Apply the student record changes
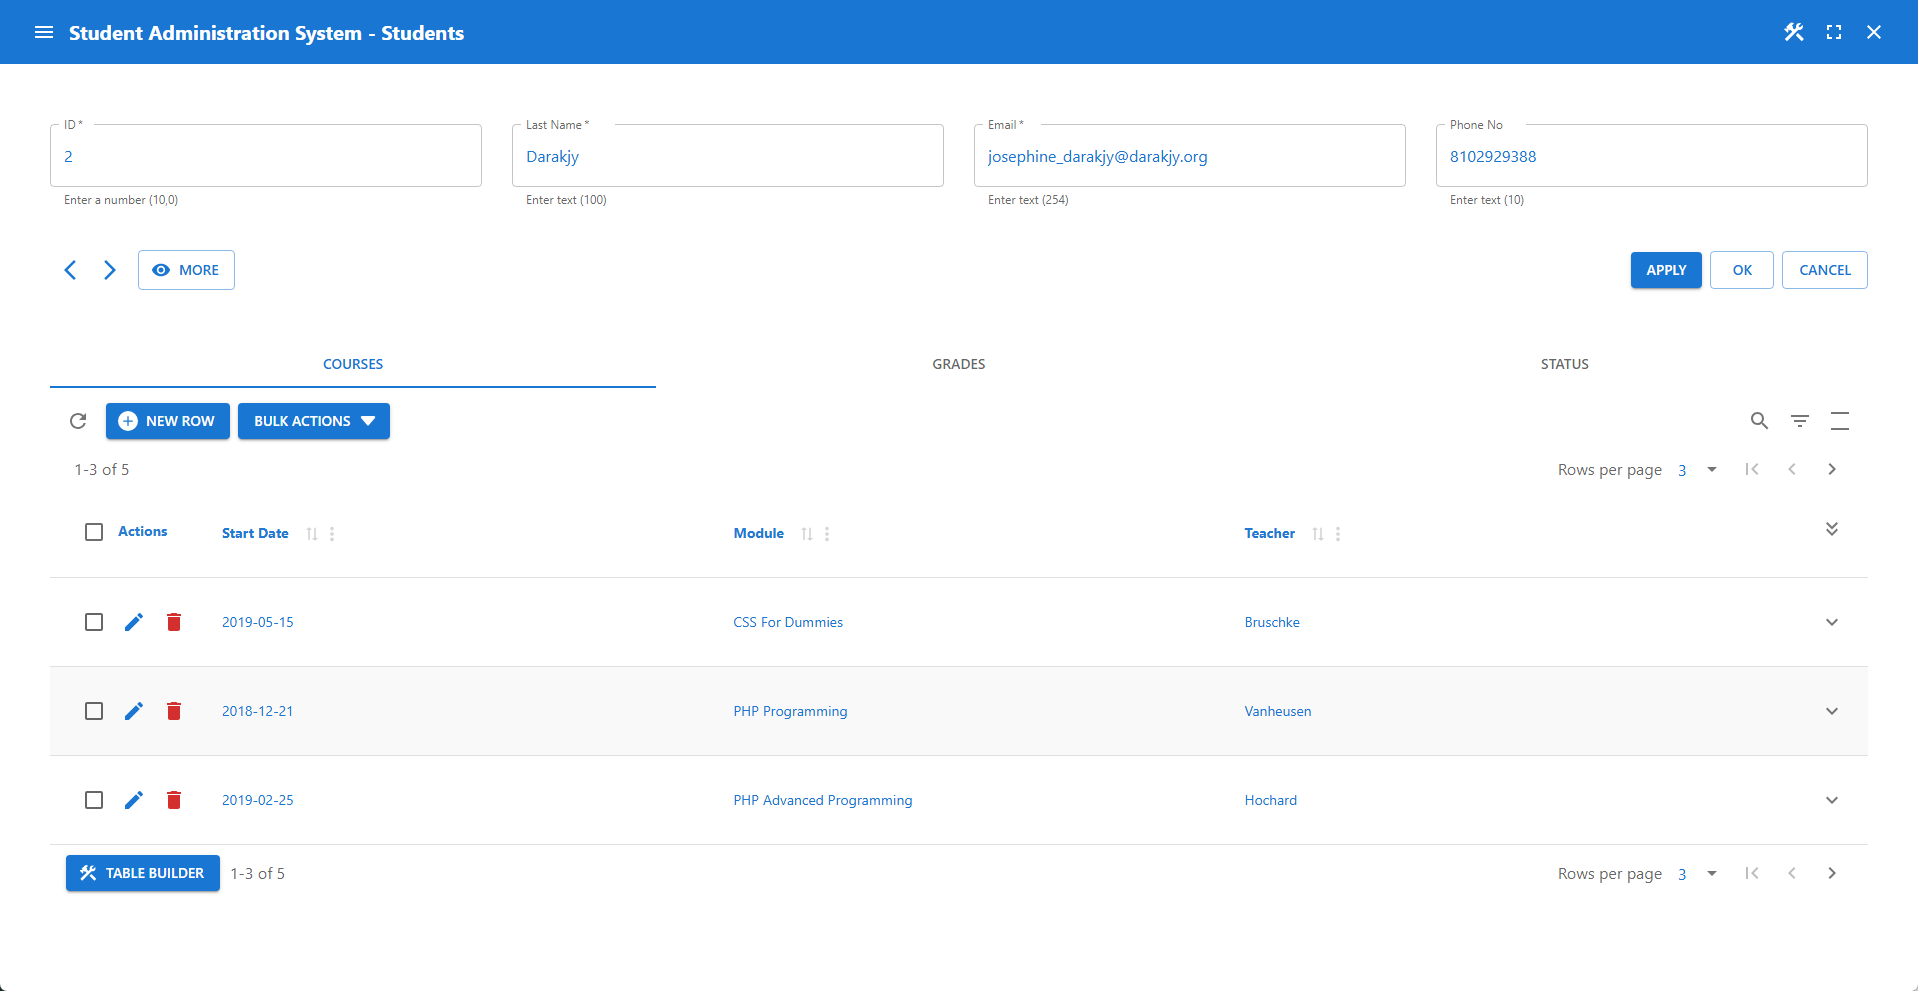 (x=1665, y=270)
